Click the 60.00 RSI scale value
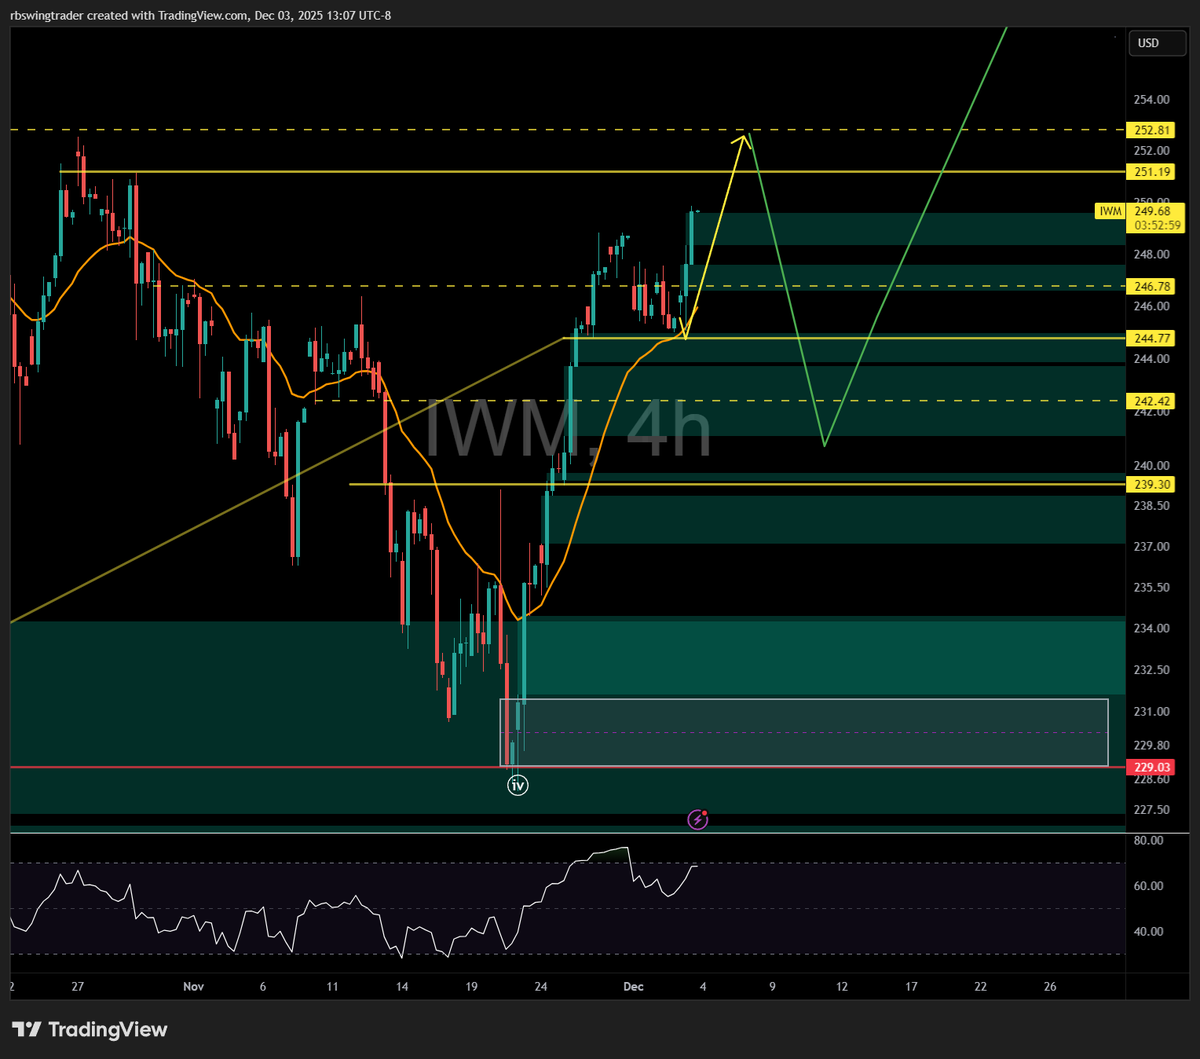The image size is (1200, 1059). coord(1149,886)
